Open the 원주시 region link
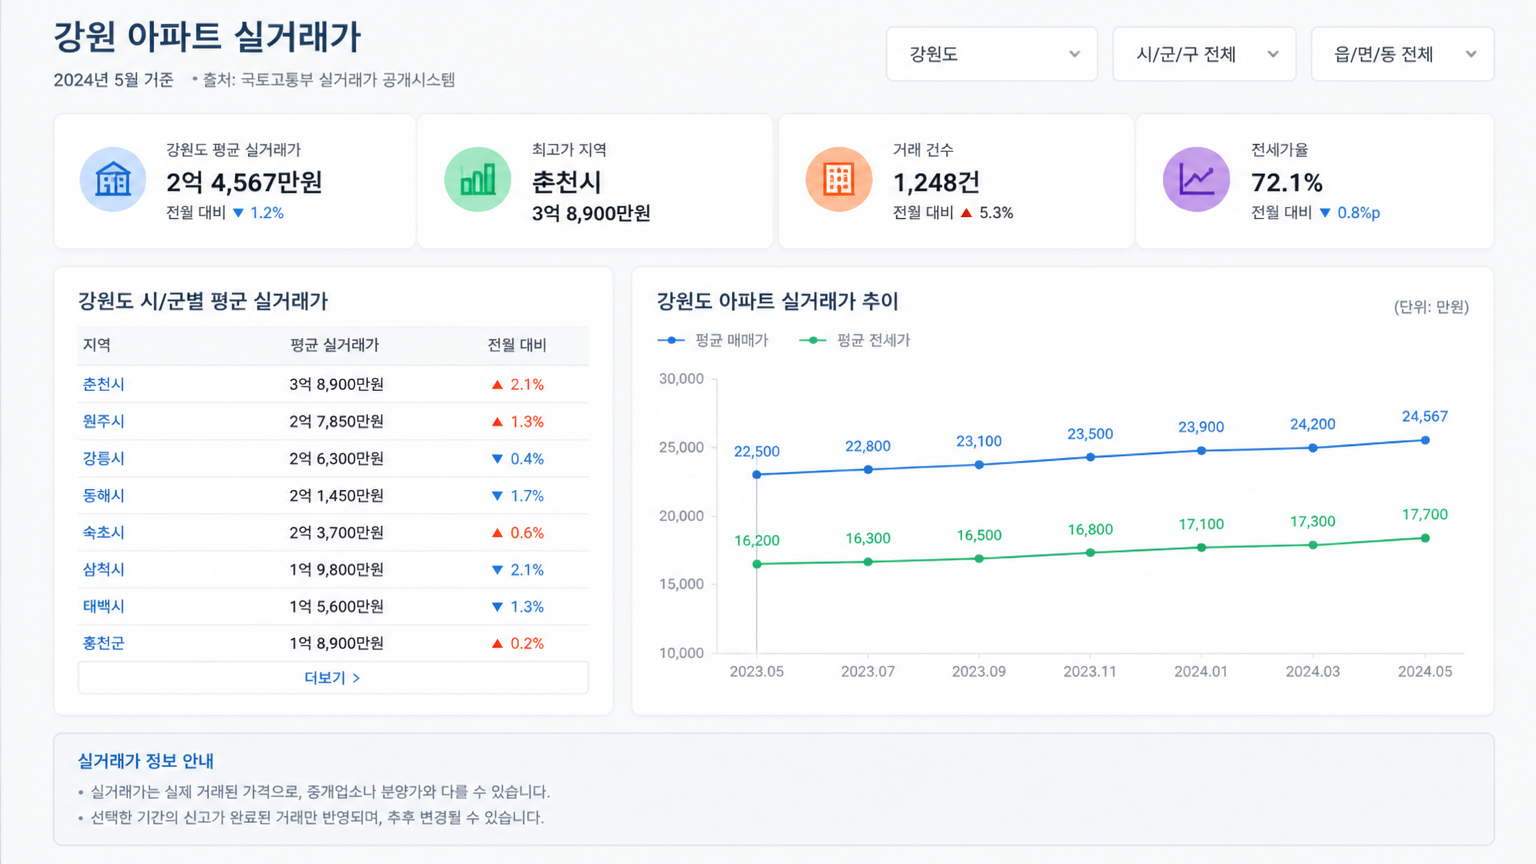1536x864 pixels. click(103, 421)
